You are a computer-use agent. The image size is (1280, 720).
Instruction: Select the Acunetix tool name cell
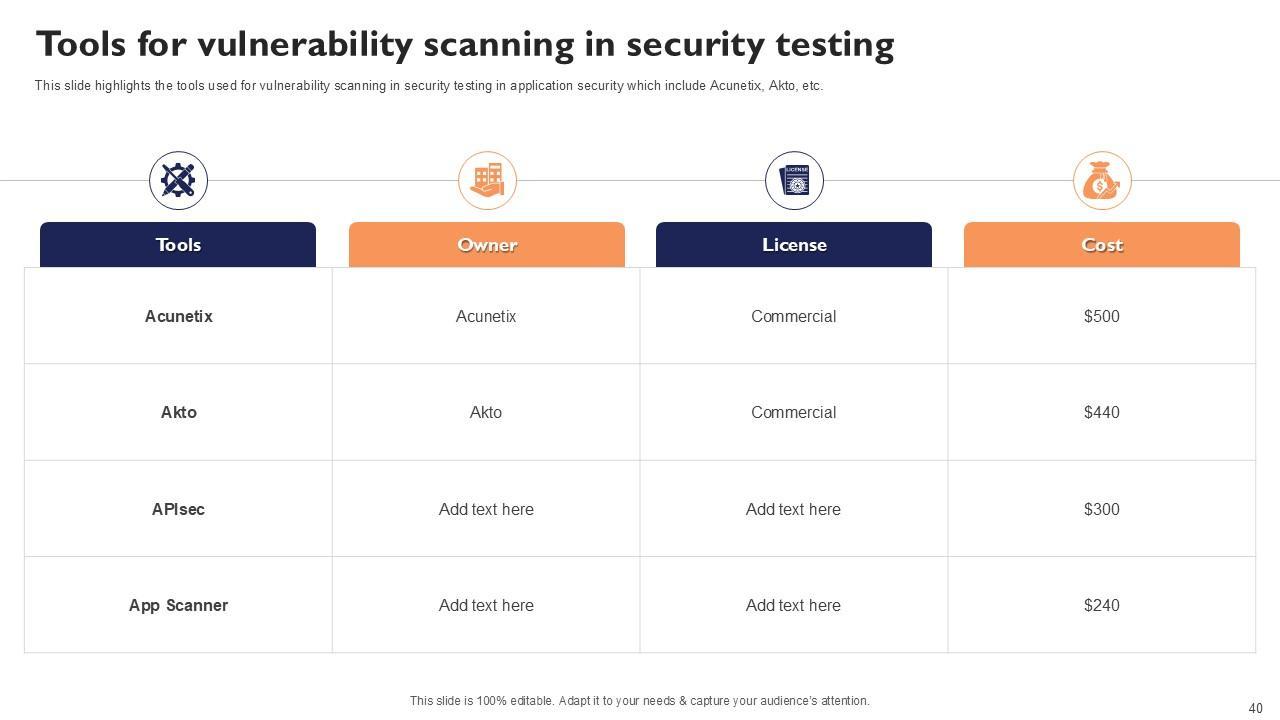click(179, 316)
